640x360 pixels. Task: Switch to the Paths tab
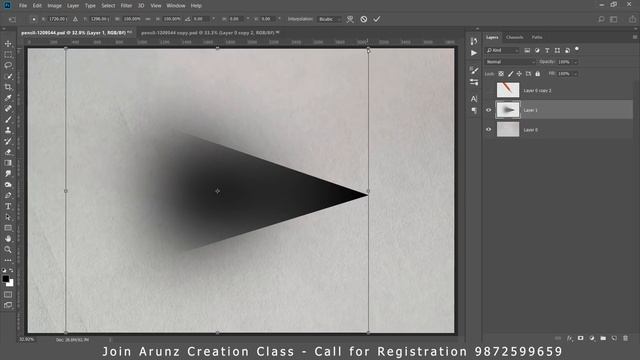tap(537, 37)
